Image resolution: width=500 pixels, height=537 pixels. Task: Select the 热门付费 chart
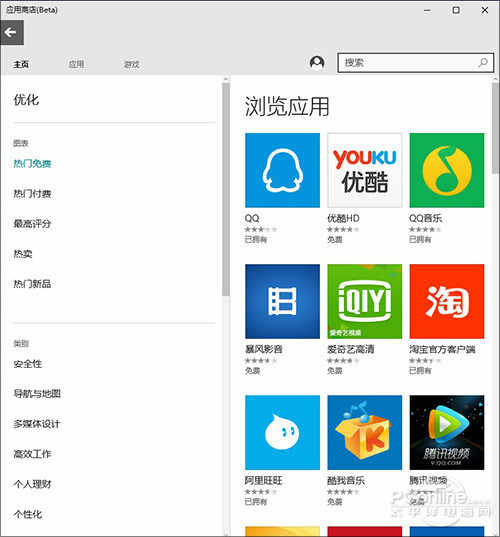[x=32, y=194]
